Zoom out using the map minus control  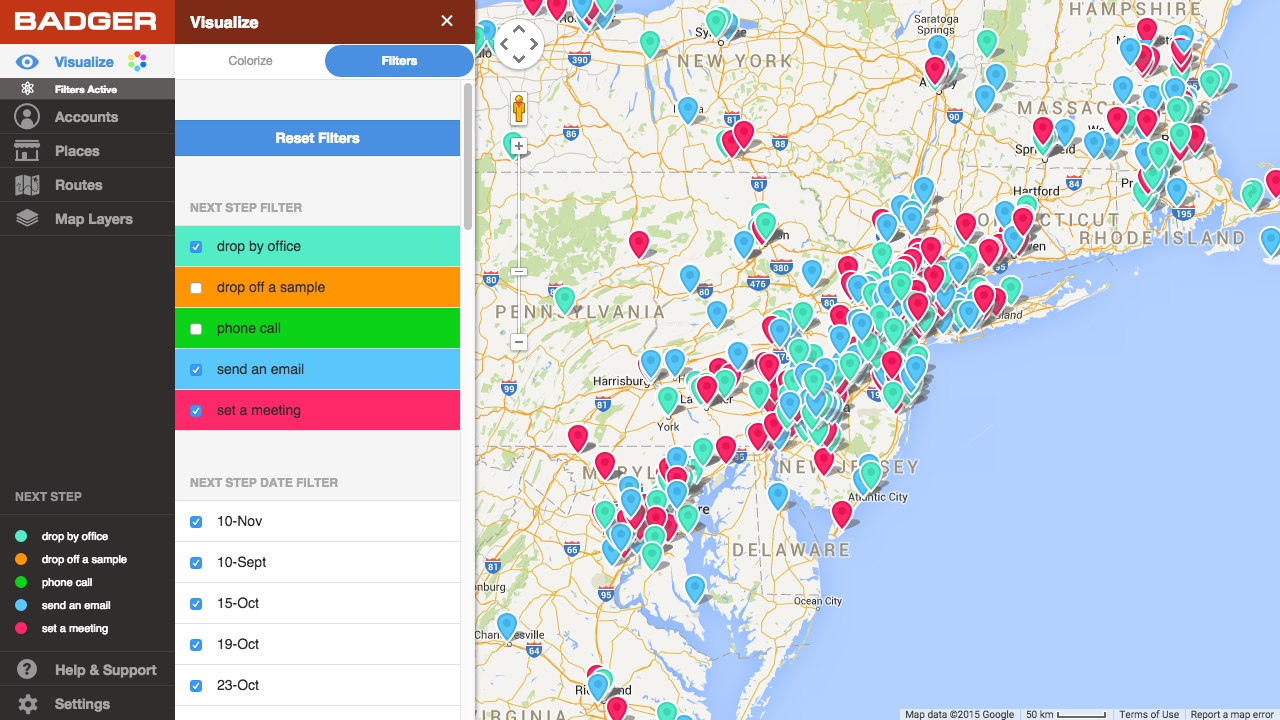pyautogui.click(x=518, y=341)
